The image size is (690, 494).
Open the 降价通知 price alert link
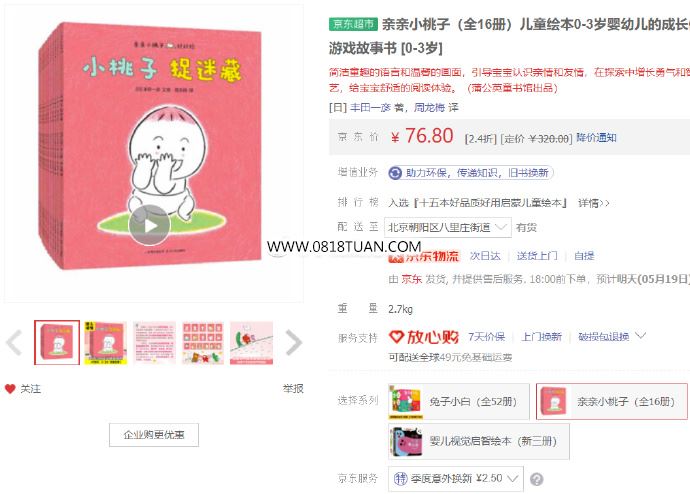596,138
